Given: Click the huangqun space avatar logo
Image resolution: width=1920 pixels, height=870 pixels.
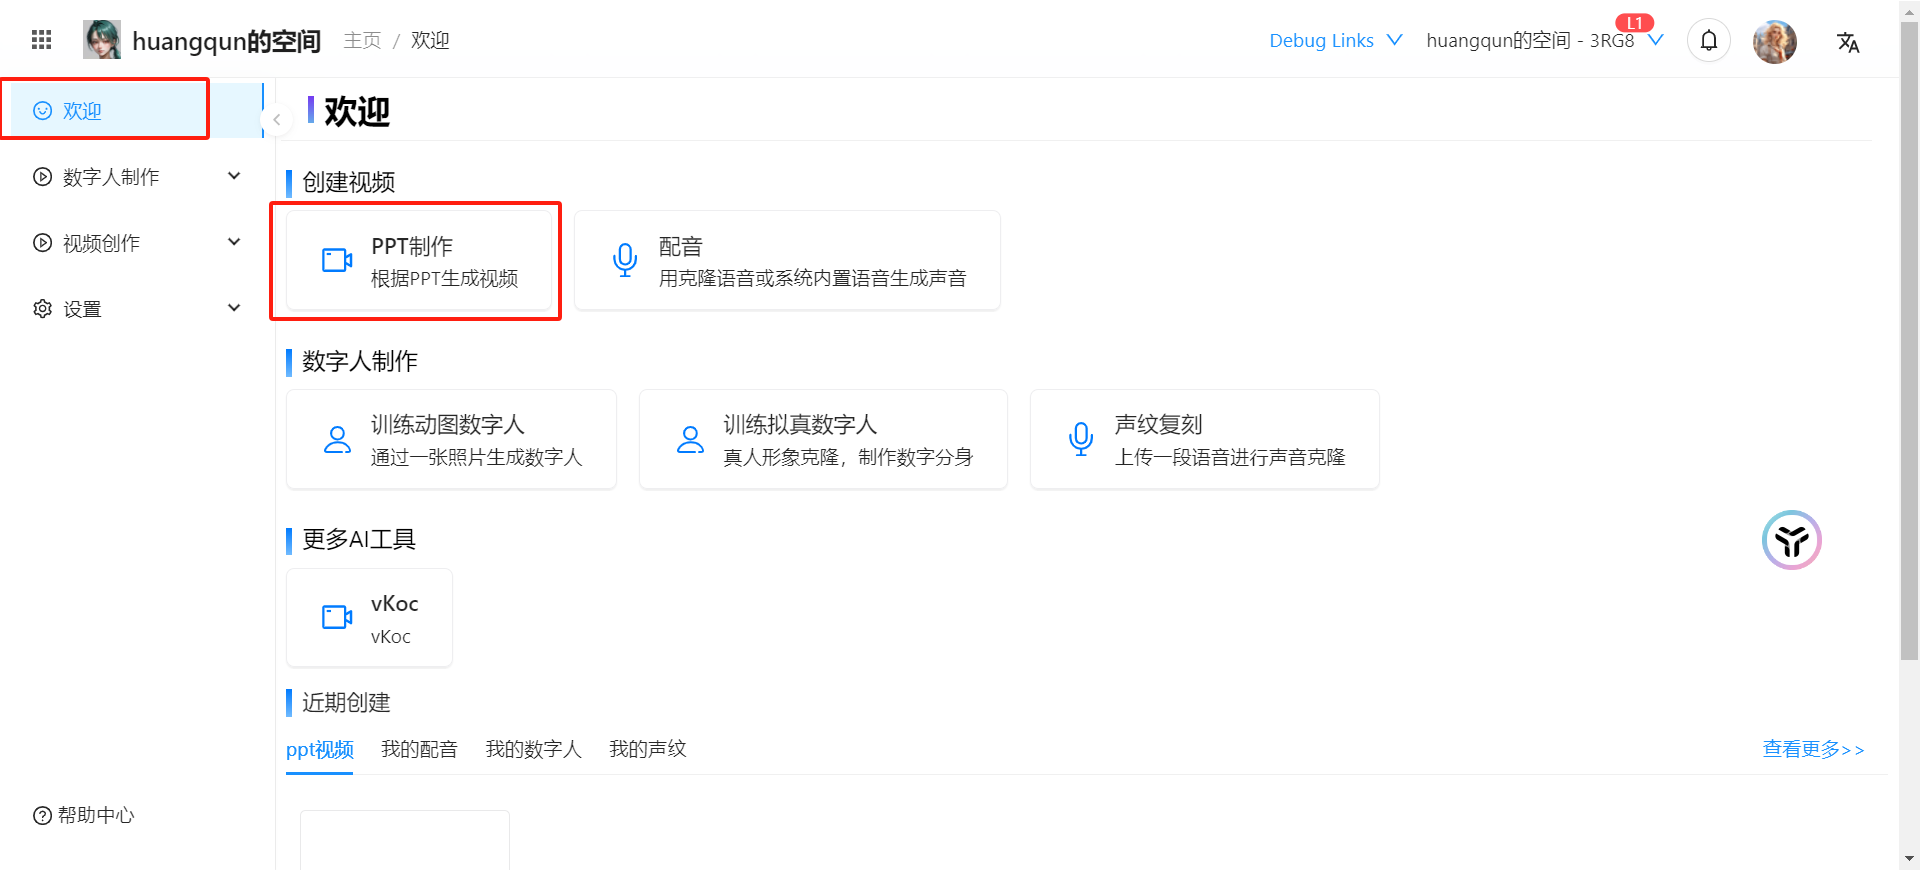Looking at the screenshot, I should coord(102,40).
